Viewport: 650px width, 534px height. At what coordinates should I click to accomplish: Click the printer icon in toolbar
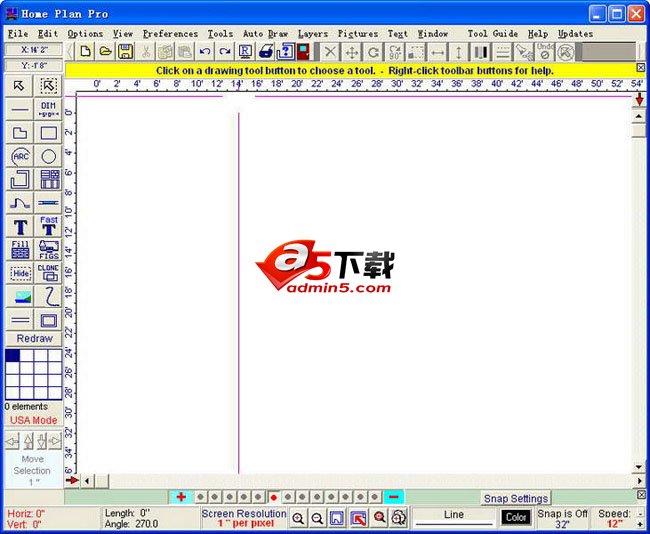click(265, 52)
